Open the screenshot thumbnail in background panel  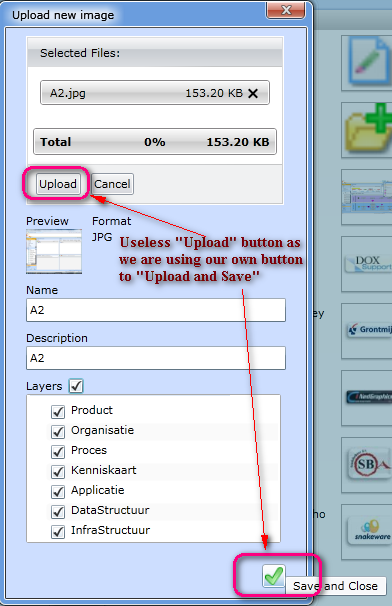tap(367, 196)
